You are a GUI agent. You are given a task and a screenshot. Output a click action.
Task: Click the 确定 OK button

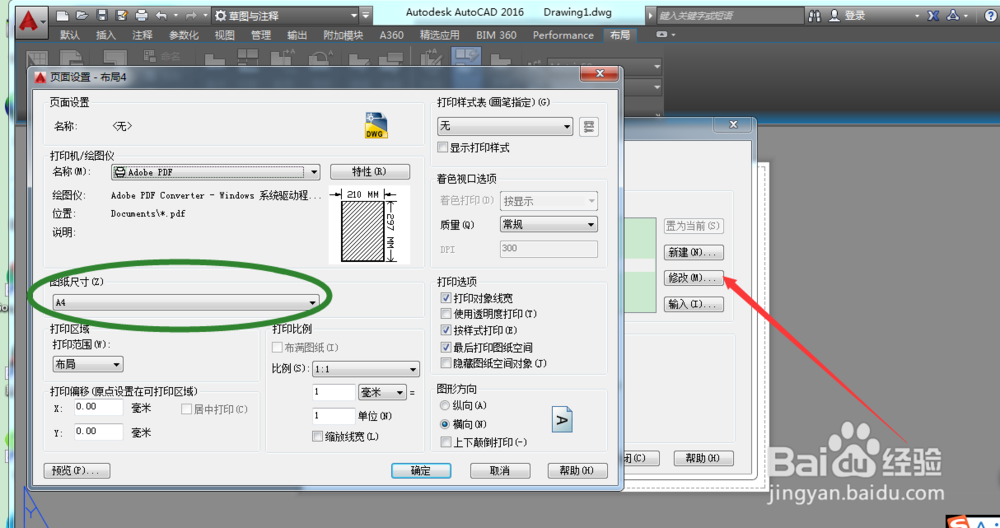[x=421, y=471]
